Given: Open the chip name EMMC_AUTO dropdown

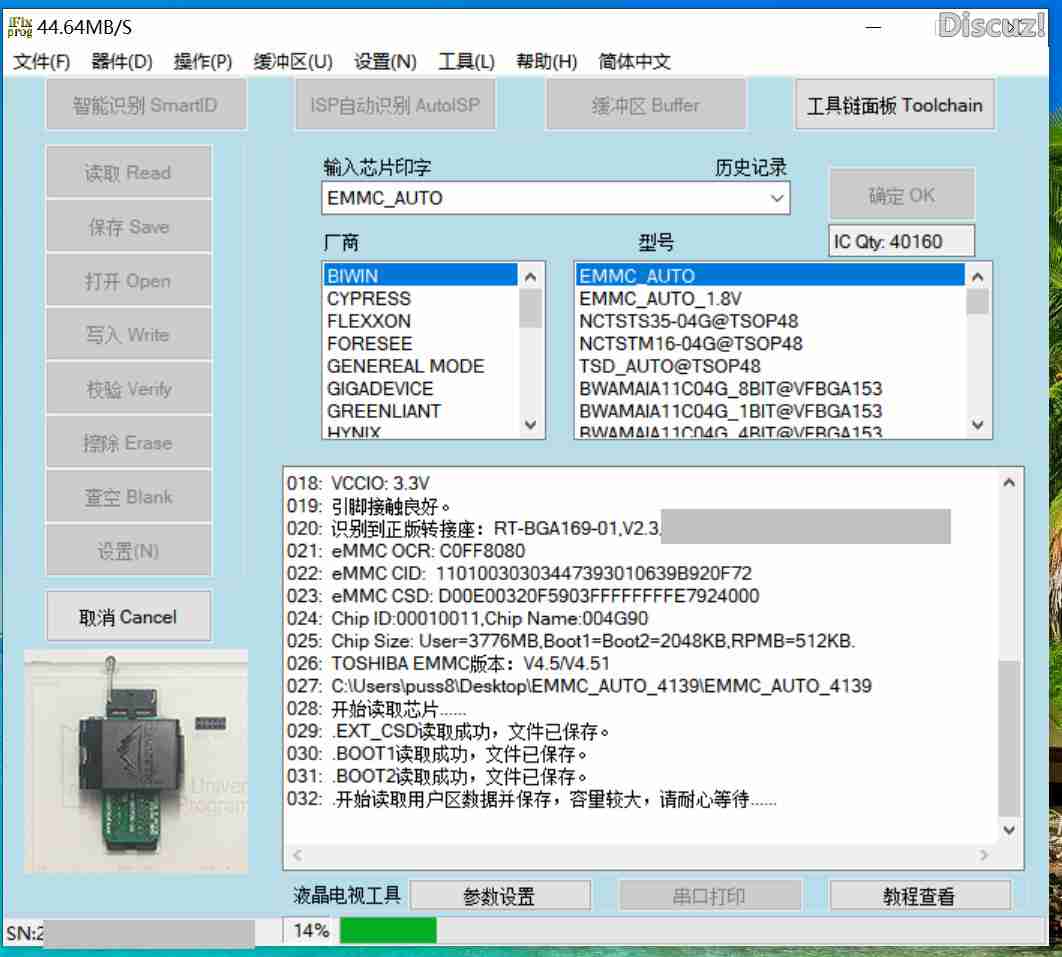Looking at the screenshot, I should (x=775, y=199).
